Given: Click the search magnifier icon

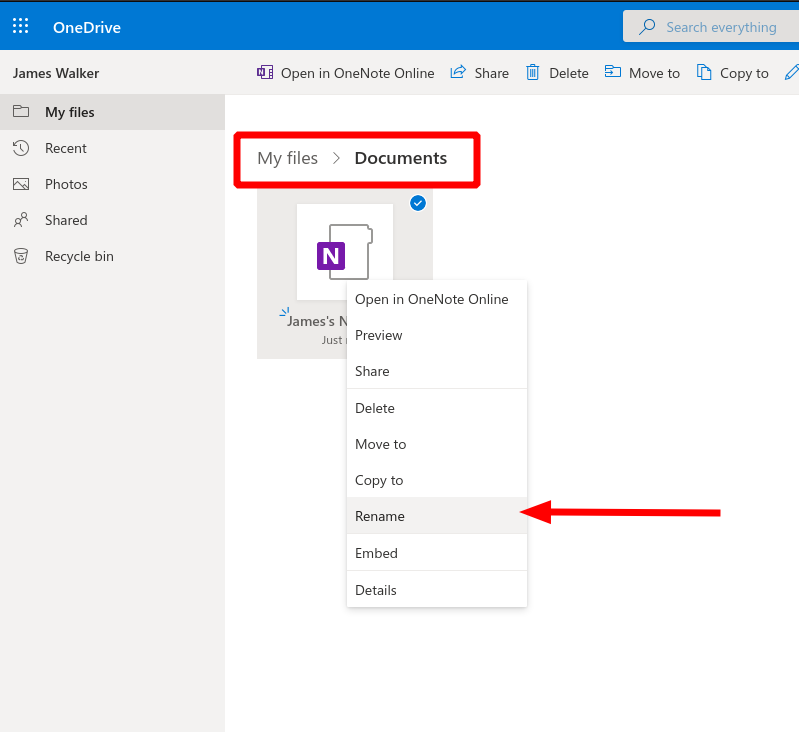Looking at the screenshot, I should coord(647,26).
